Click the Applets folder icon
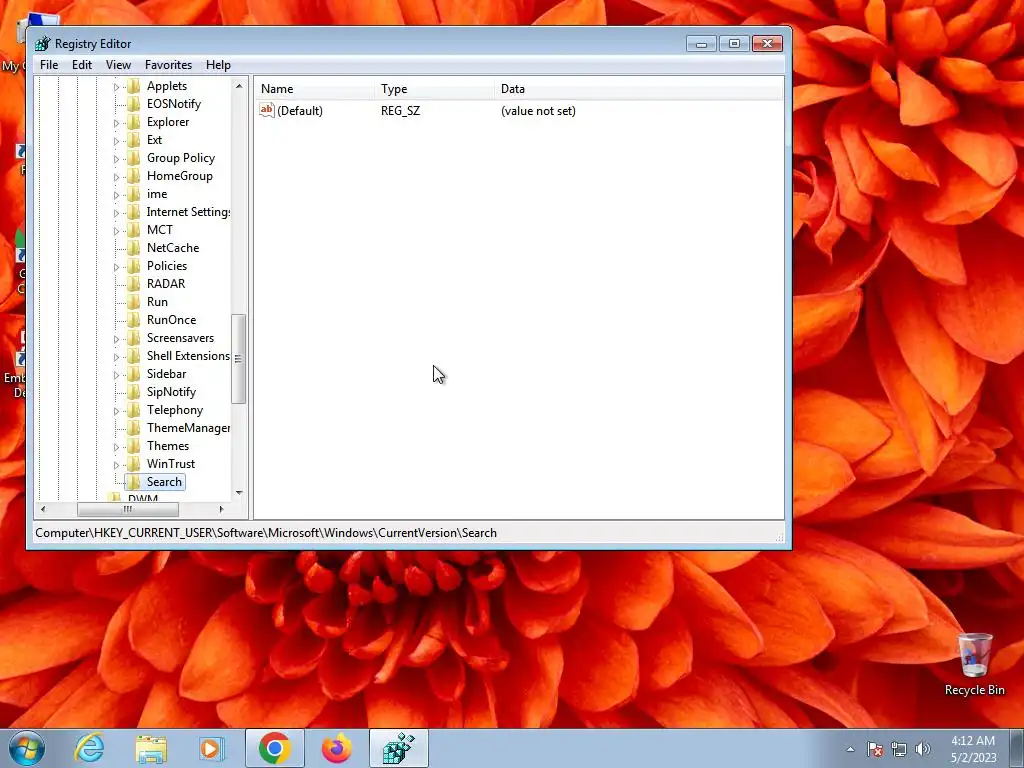 [133, 86]
